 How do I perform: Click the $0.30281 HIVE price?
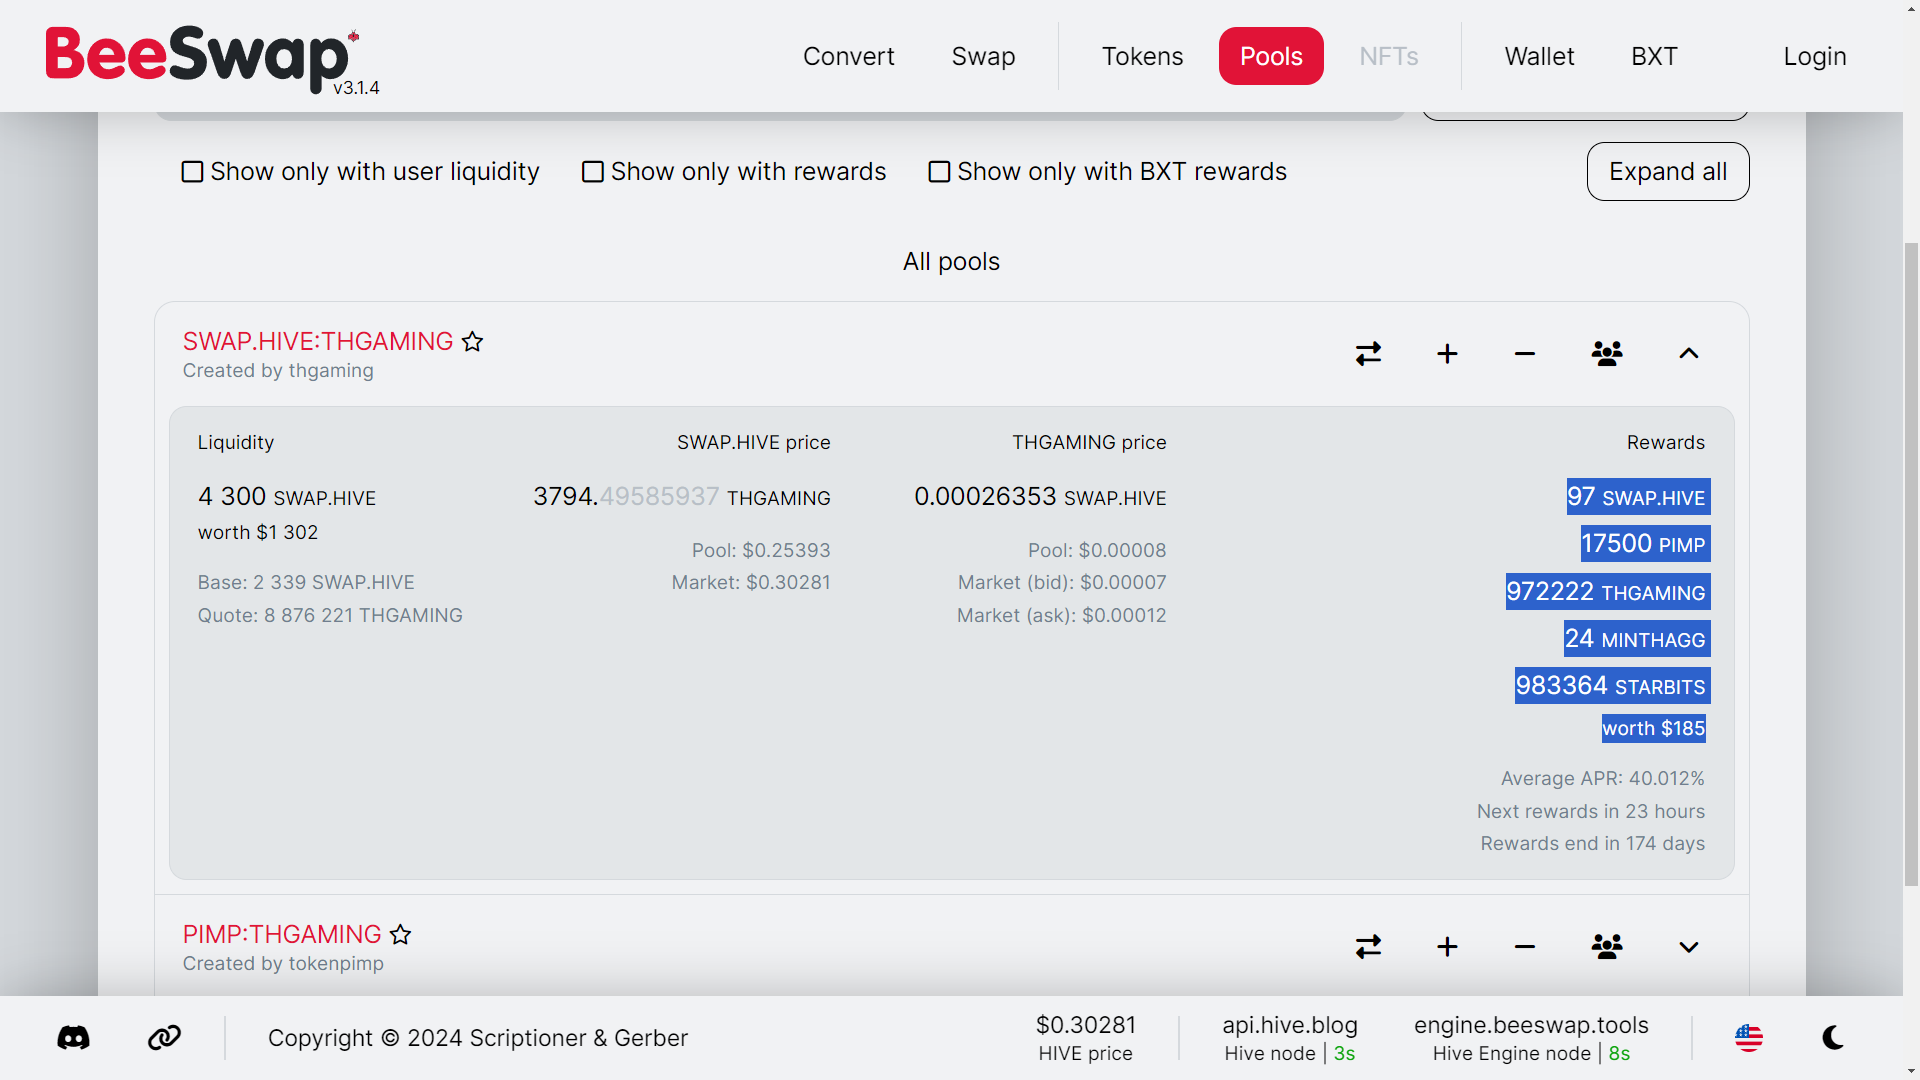point(1085,1038)
